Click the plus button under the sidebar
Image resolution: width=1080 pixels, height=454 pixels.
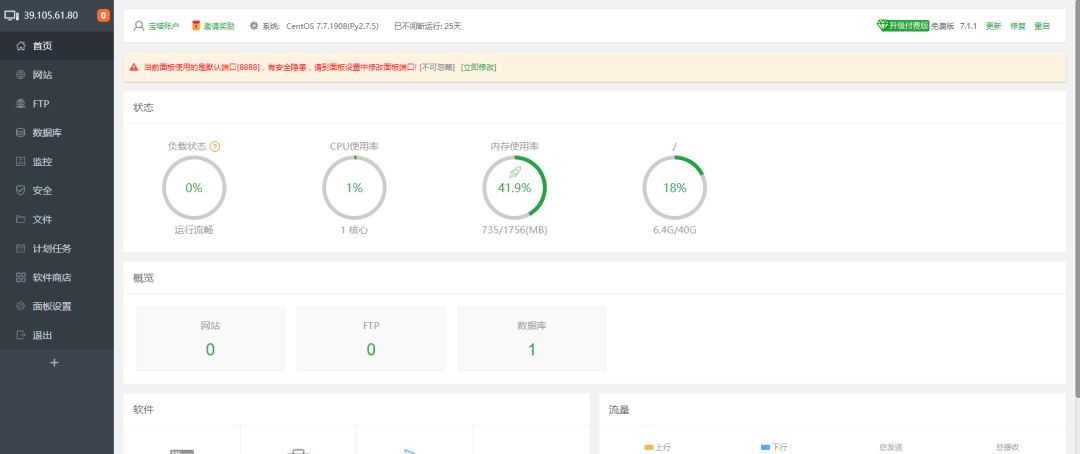[55, 363]
